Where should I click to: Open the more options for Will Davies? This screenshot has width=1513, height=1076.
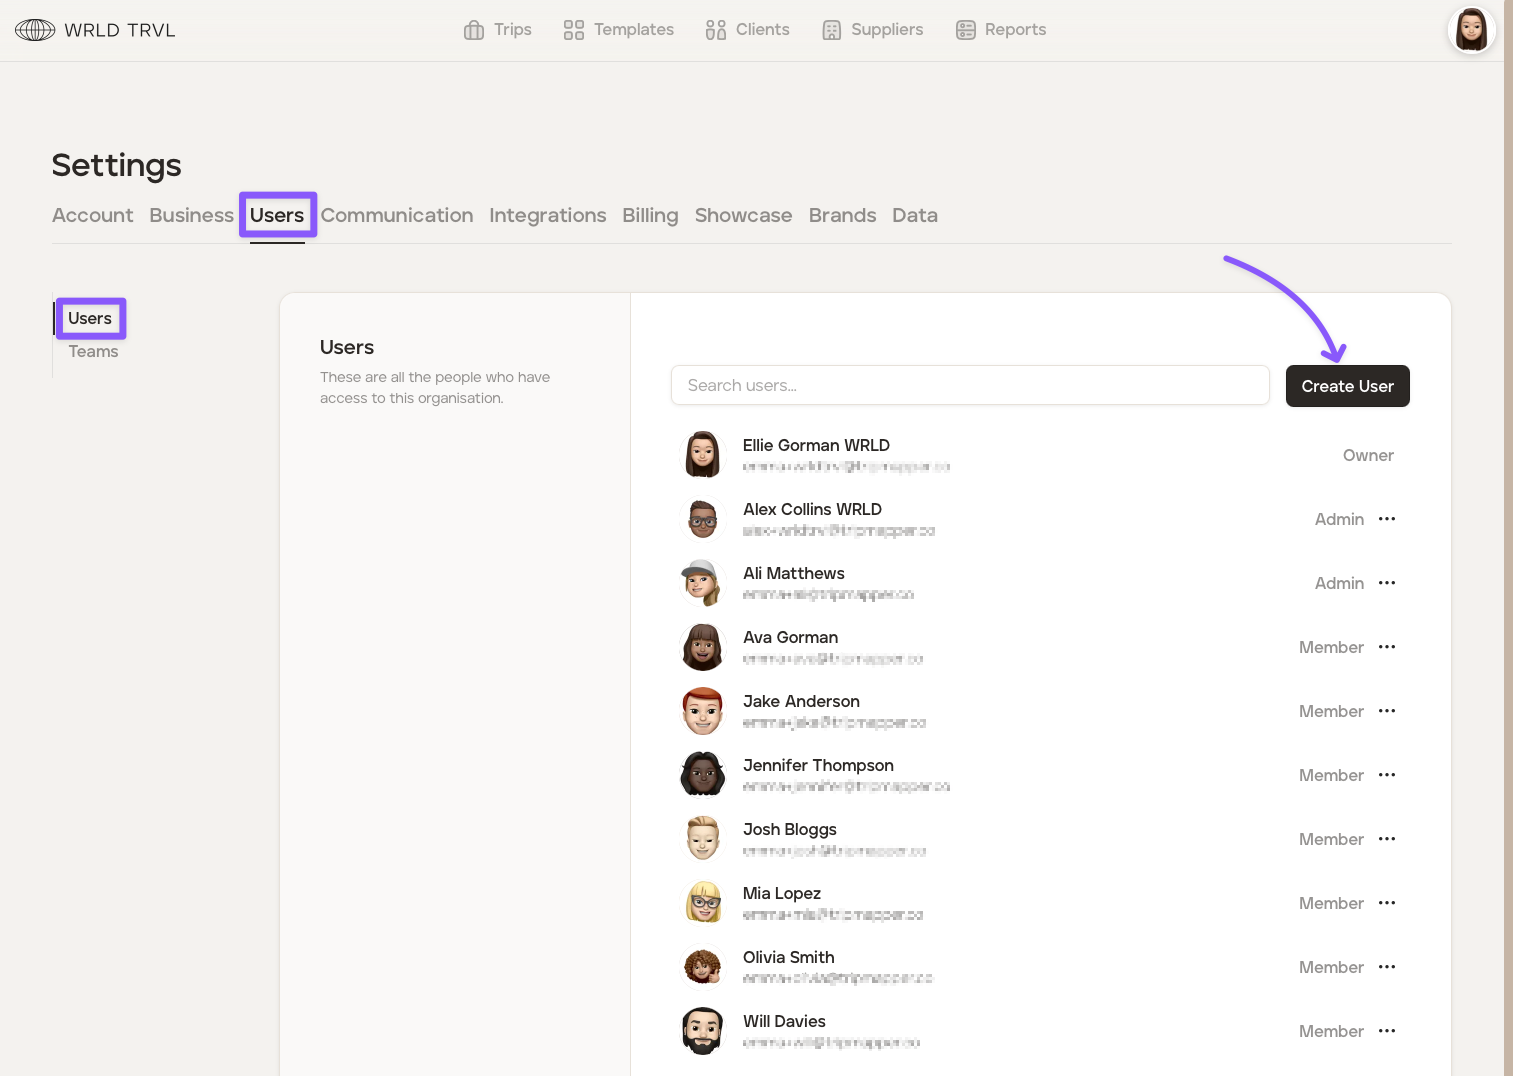1386,1031
